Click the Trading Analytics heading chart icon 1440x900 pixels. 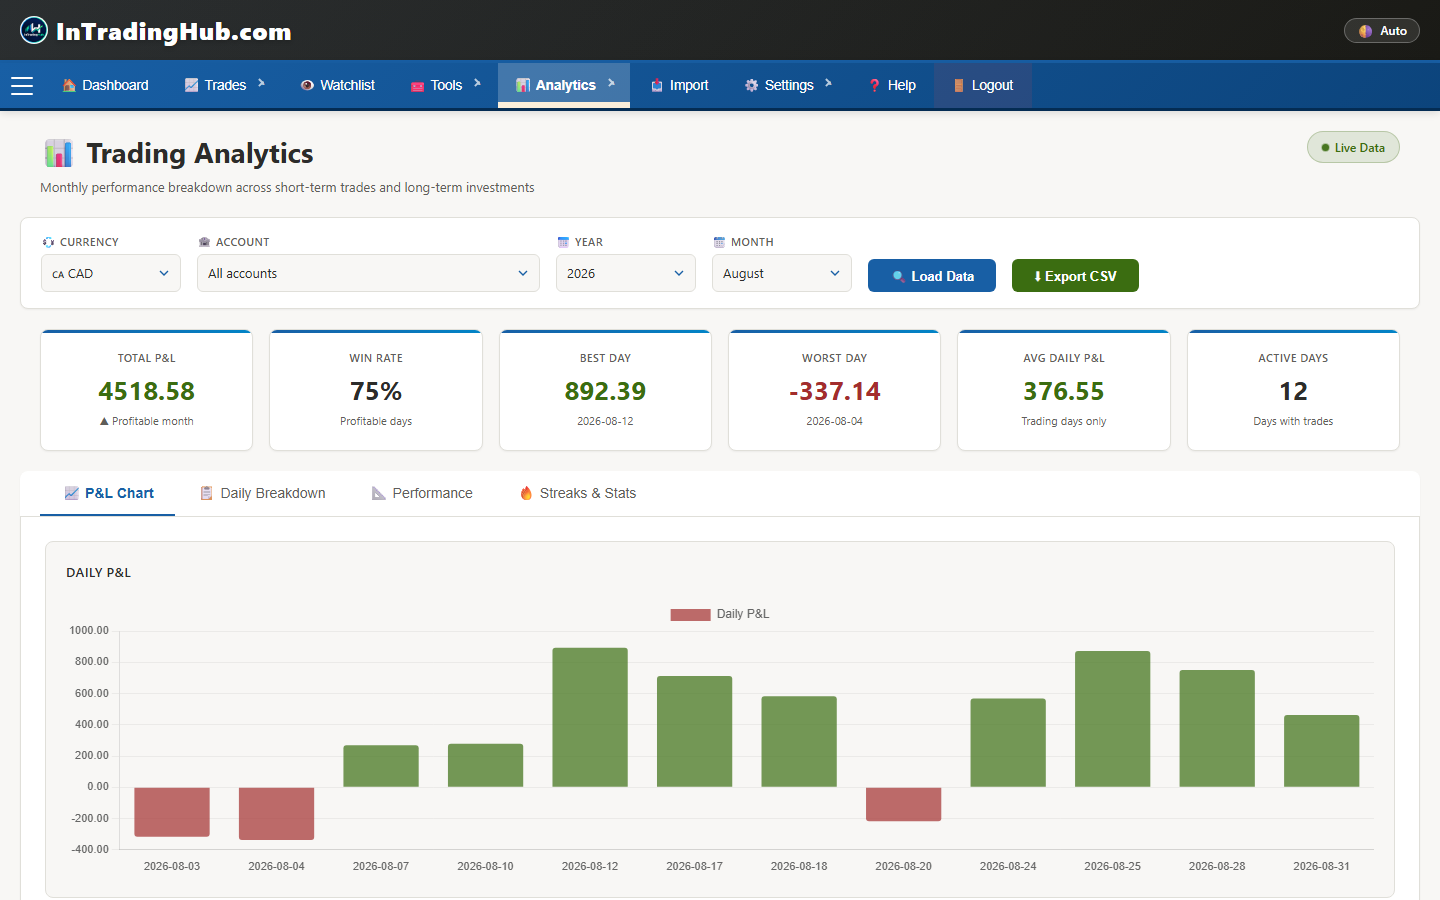58,153
